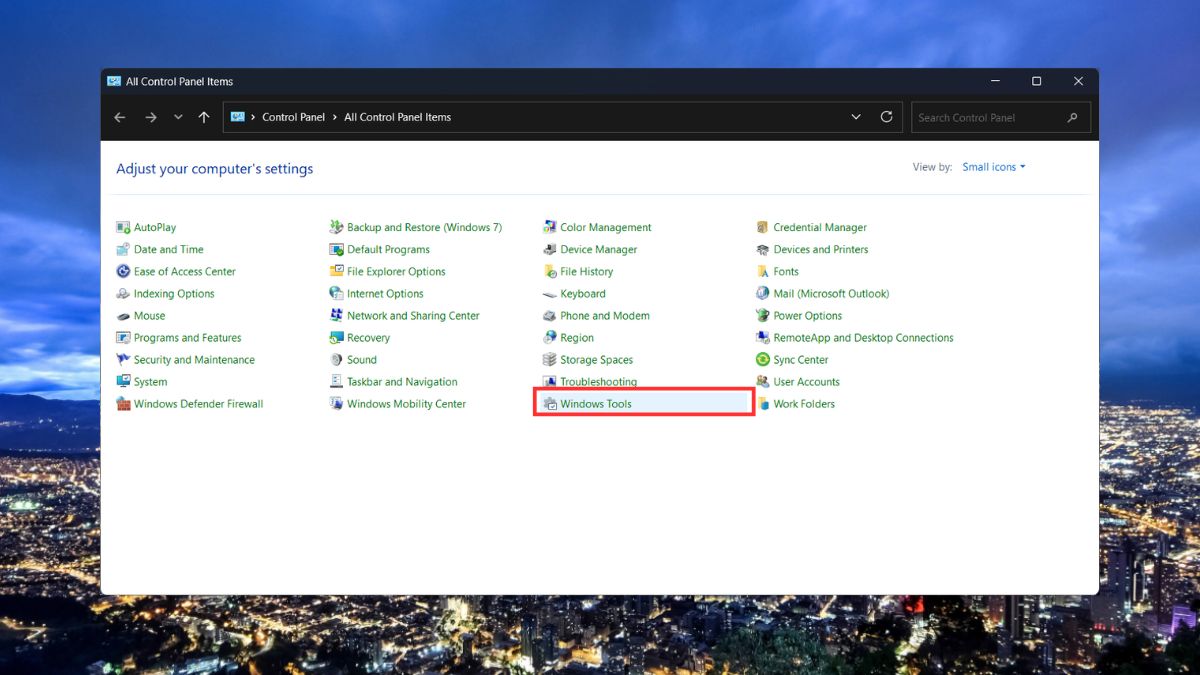Open the Sync Center icon
The height and width of the screenshot is (675, 1200).
point(763,360)
